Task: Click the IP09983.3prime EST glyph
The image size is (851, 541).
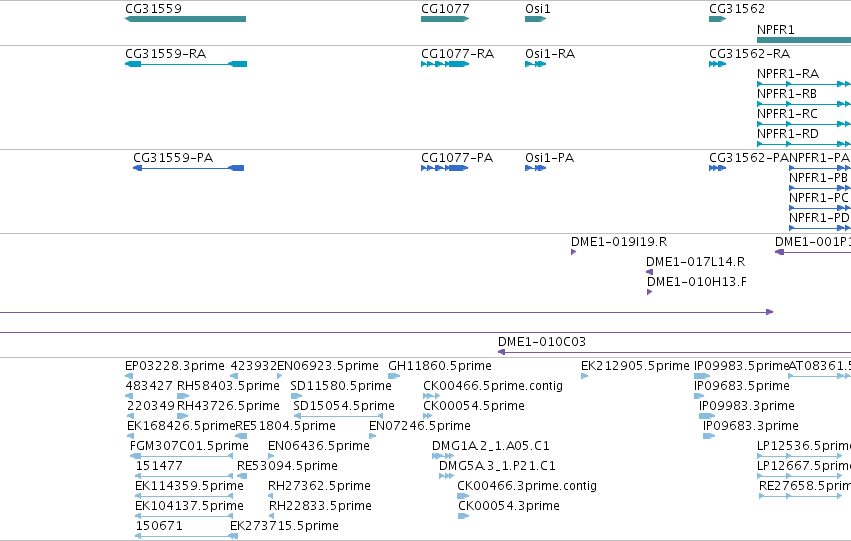Action: tap(707, 416)
